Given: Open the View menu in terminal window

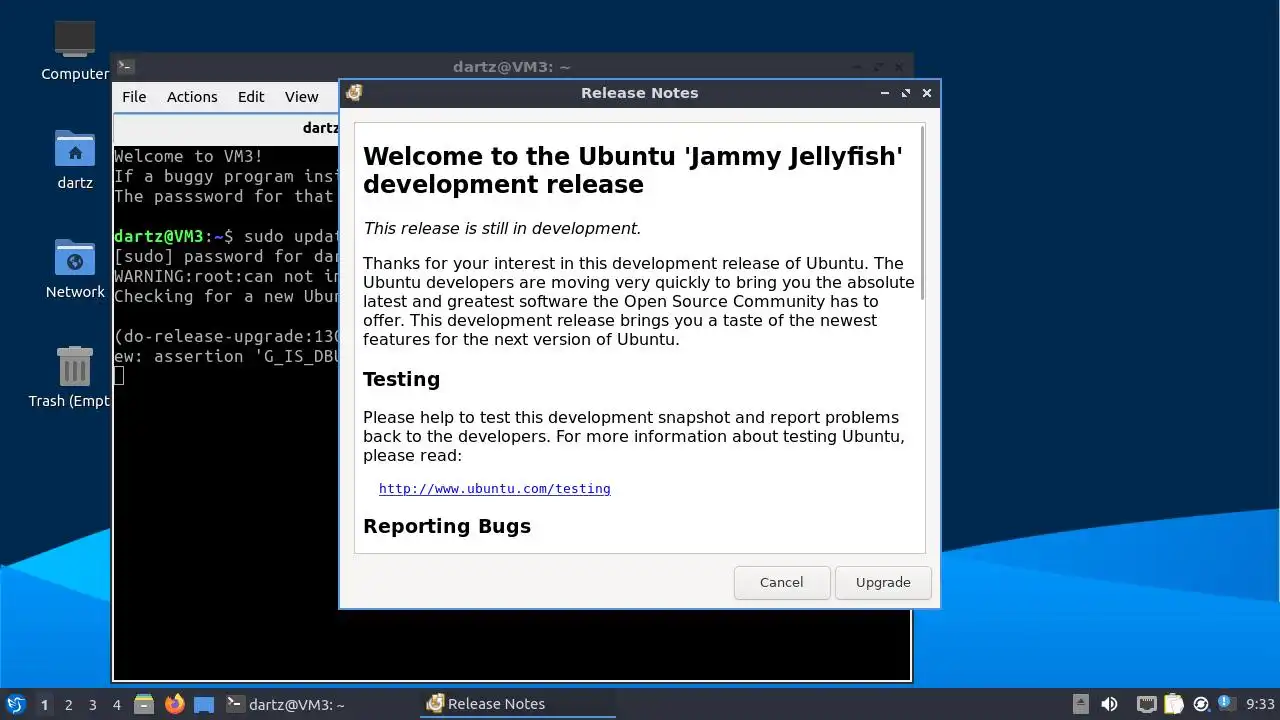Looking at the screenshot, I should pos(301,97).
